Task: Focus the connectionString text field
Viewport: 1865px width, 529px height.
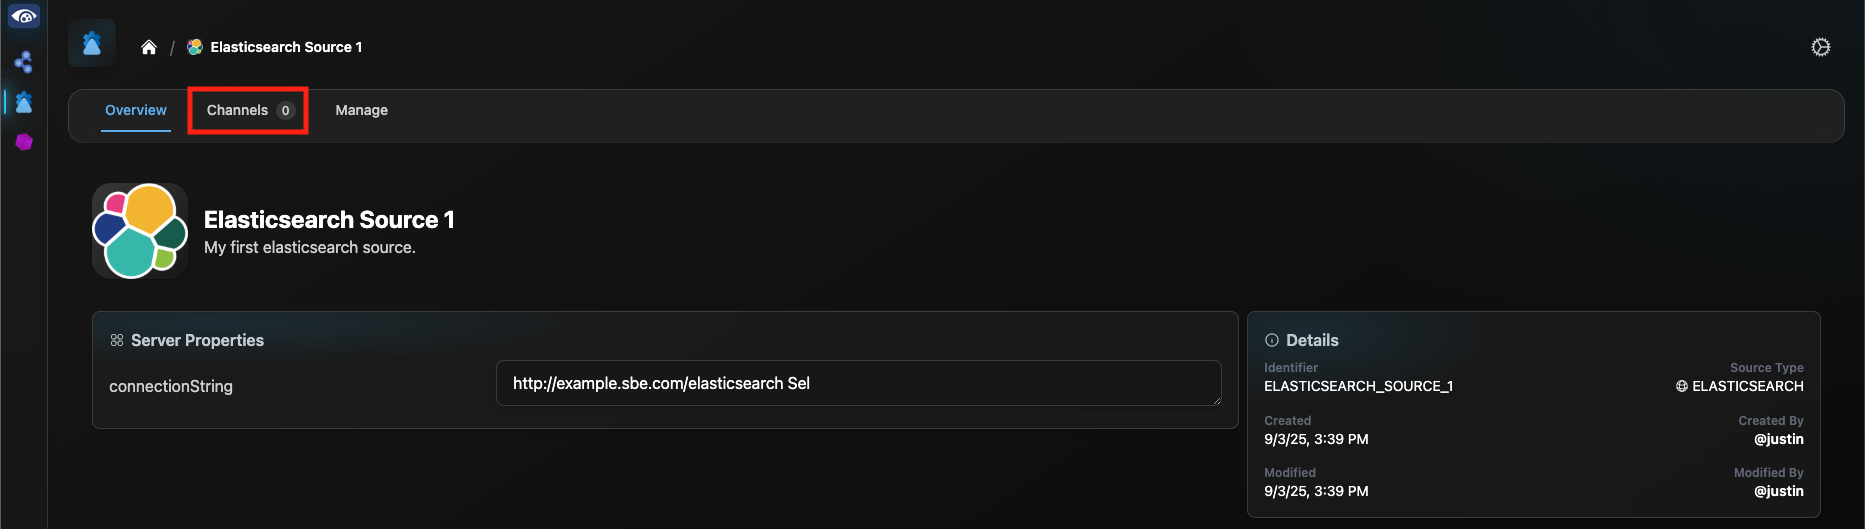Action: (x=858, y=383)
